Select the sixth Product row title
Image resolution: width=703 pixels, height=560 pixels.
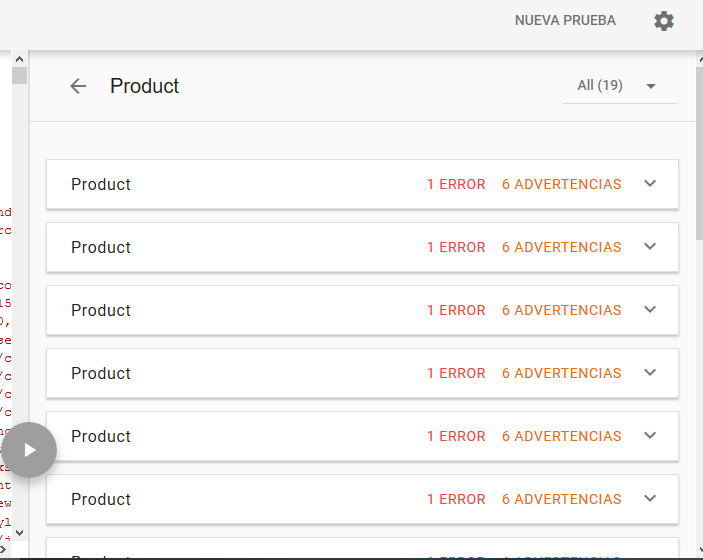tap(101, 500)
